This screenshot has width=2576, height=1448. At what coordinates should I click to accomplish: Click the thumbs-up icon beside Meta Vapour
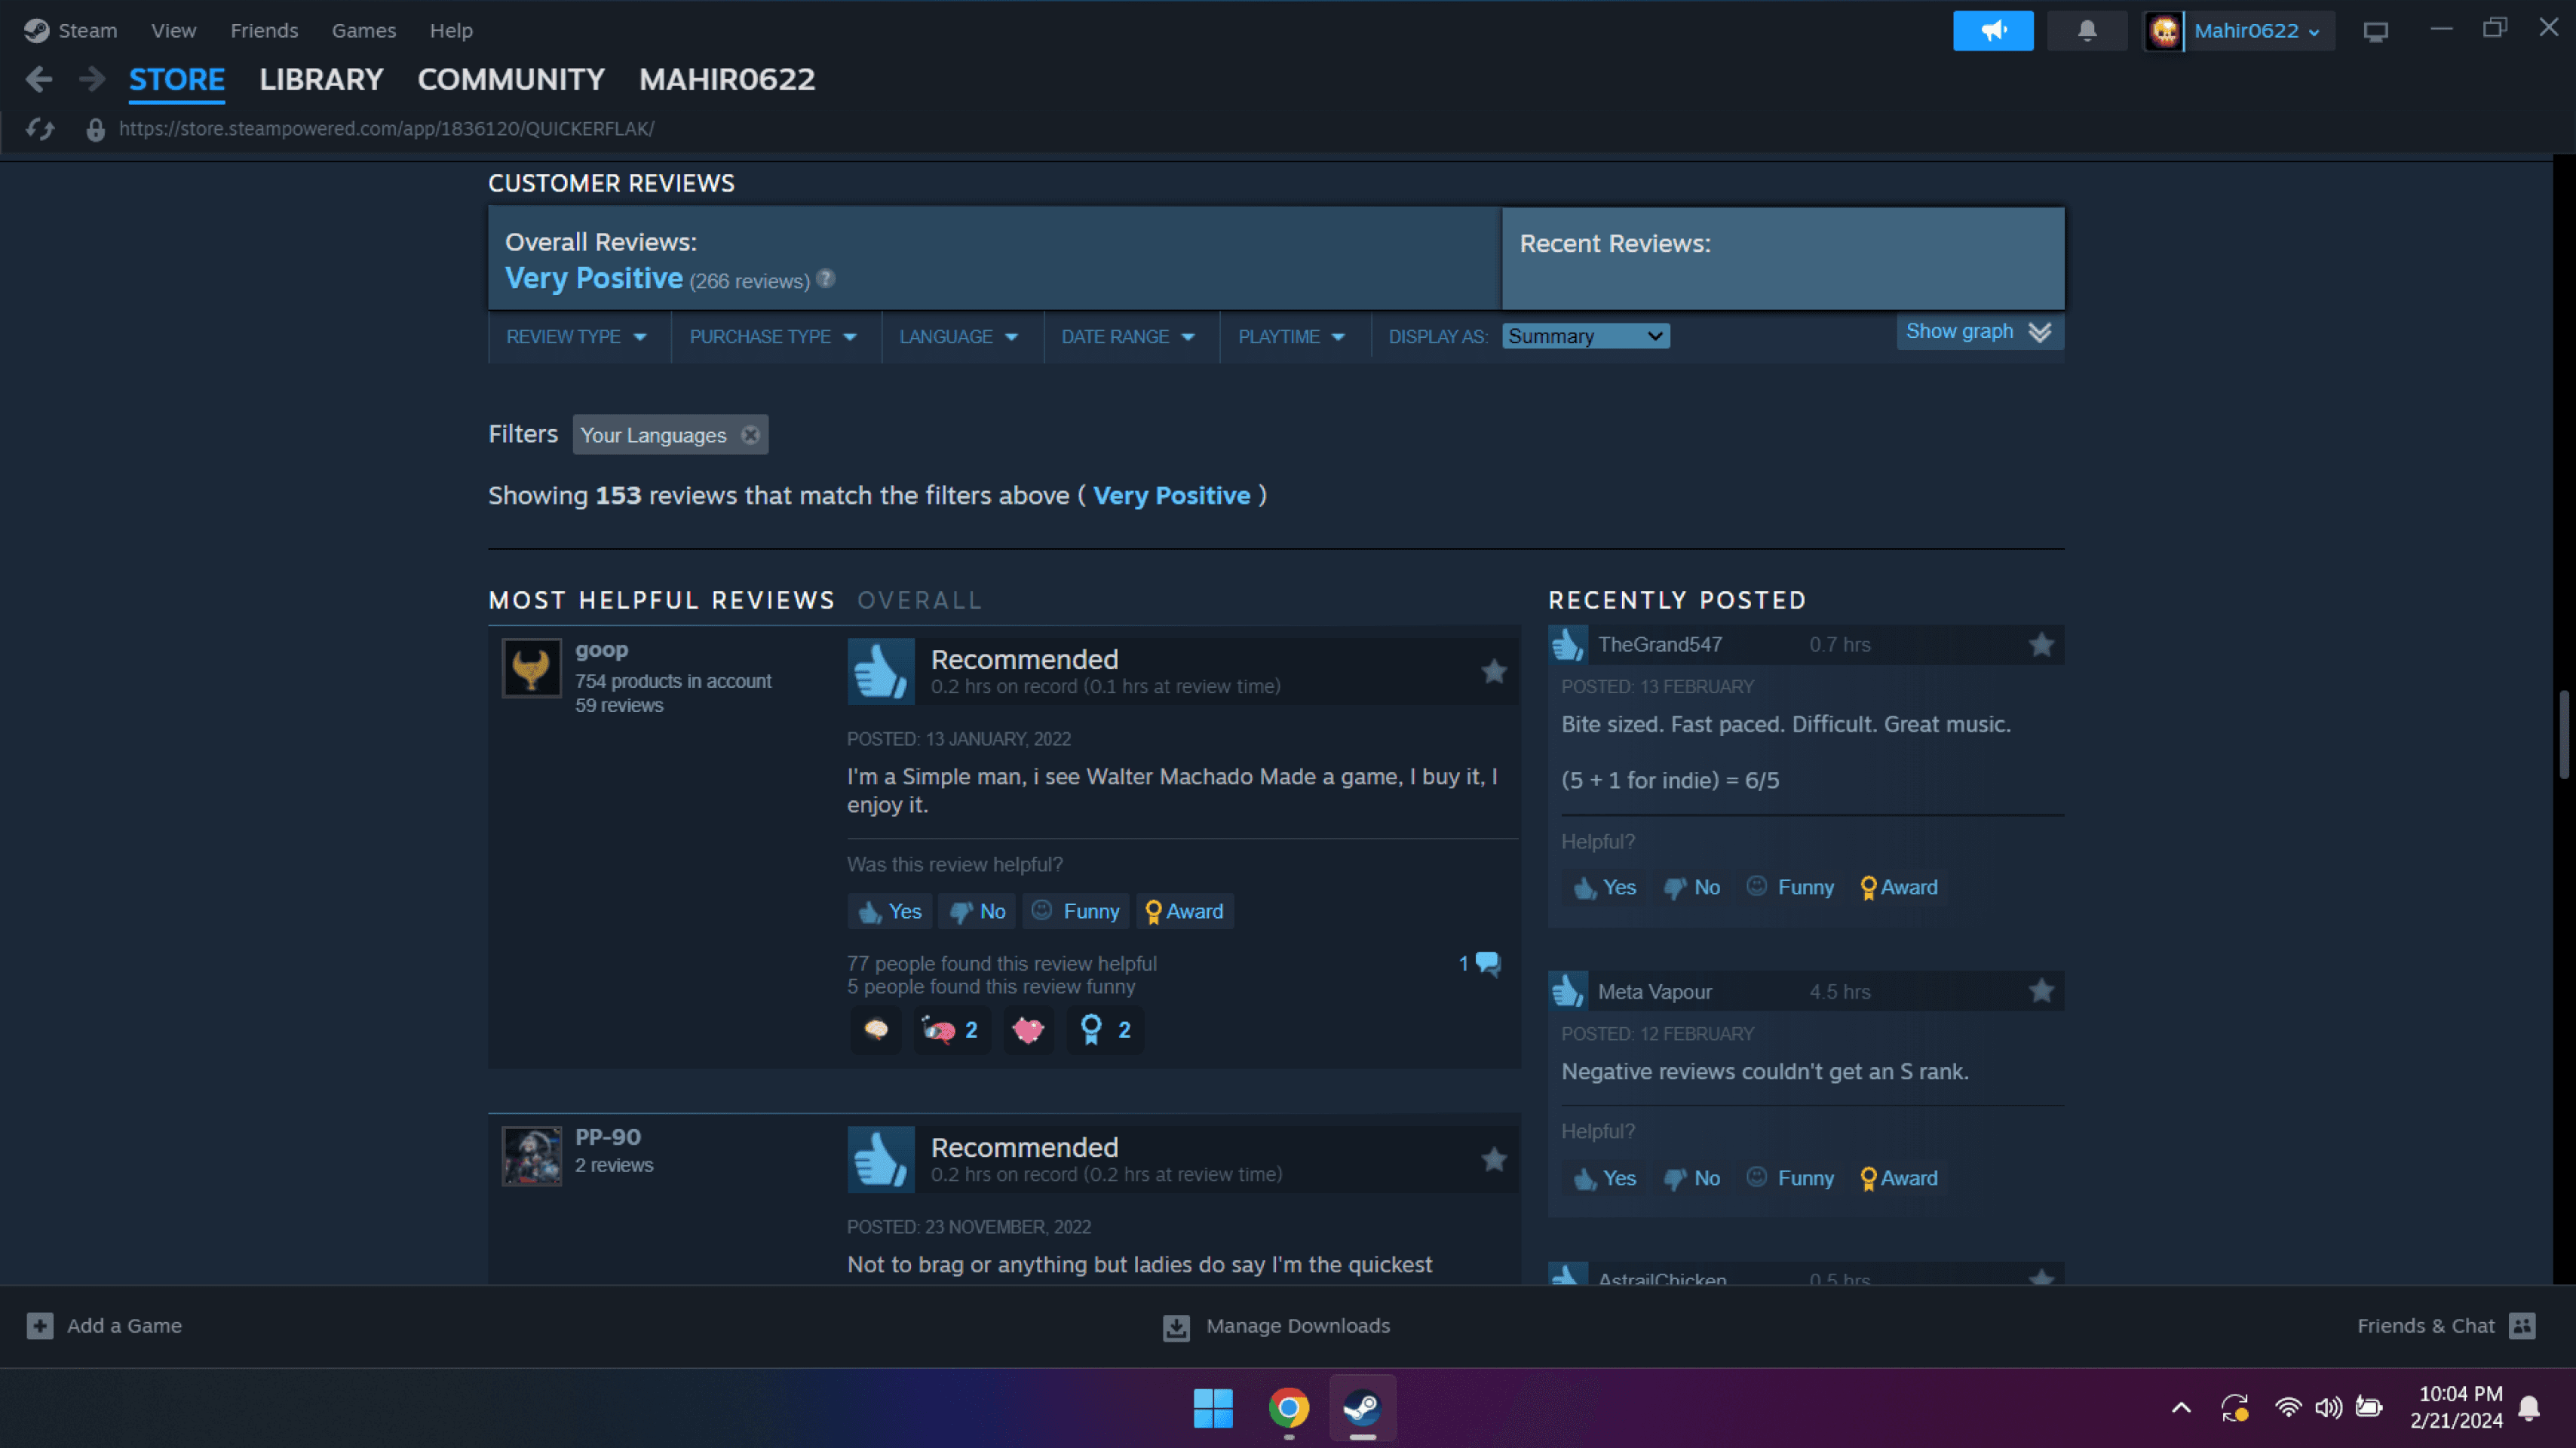tap(1567, 991)
